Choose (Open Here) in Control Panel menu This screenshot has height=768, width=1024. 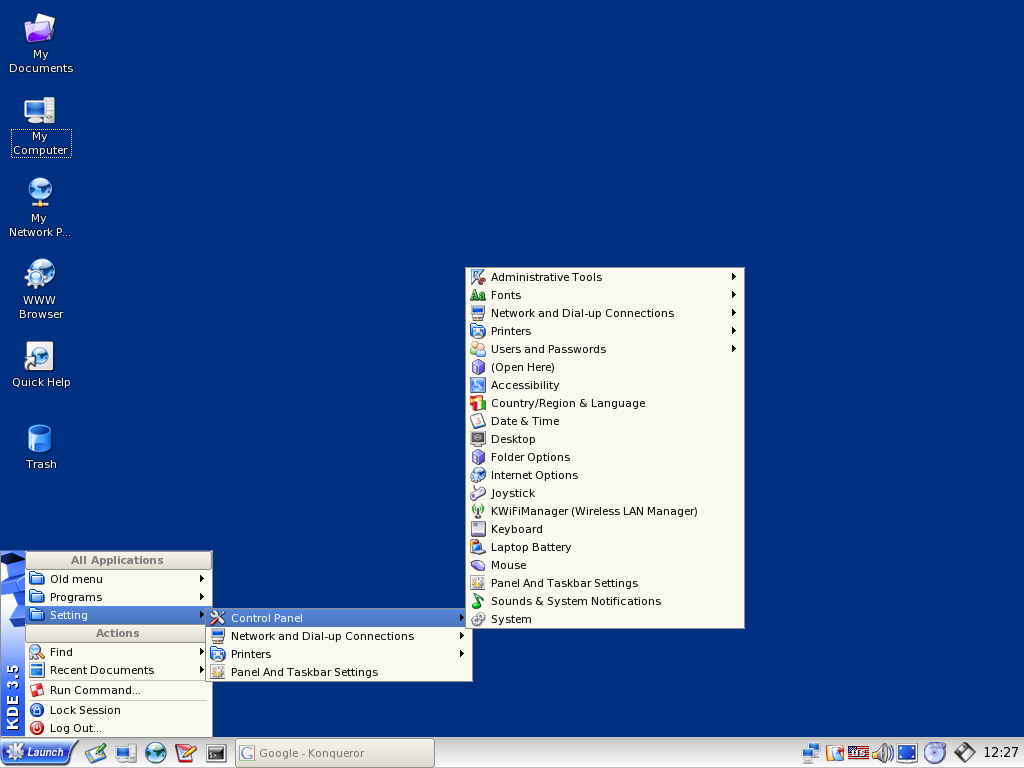[x=605, y=367]
